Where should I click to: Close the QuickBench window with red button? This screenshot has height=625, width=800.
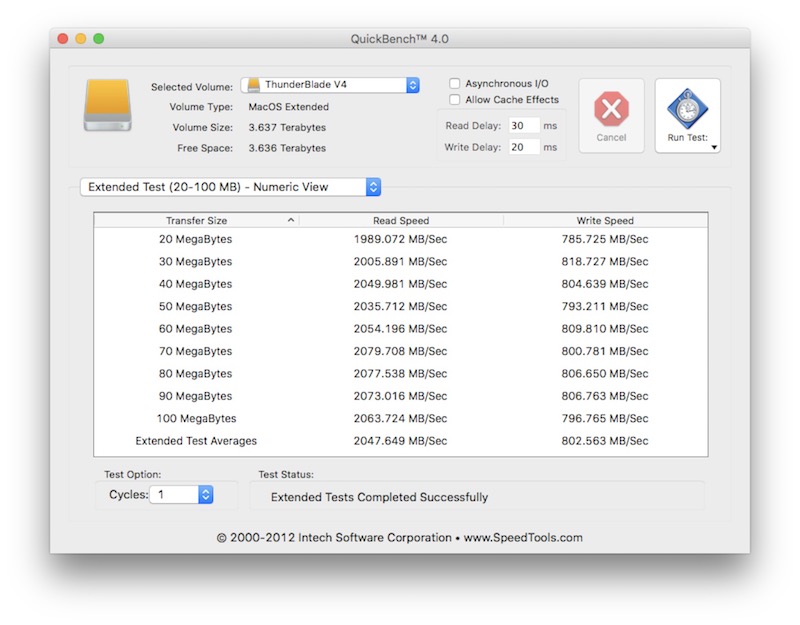click(x=63, y=39)
